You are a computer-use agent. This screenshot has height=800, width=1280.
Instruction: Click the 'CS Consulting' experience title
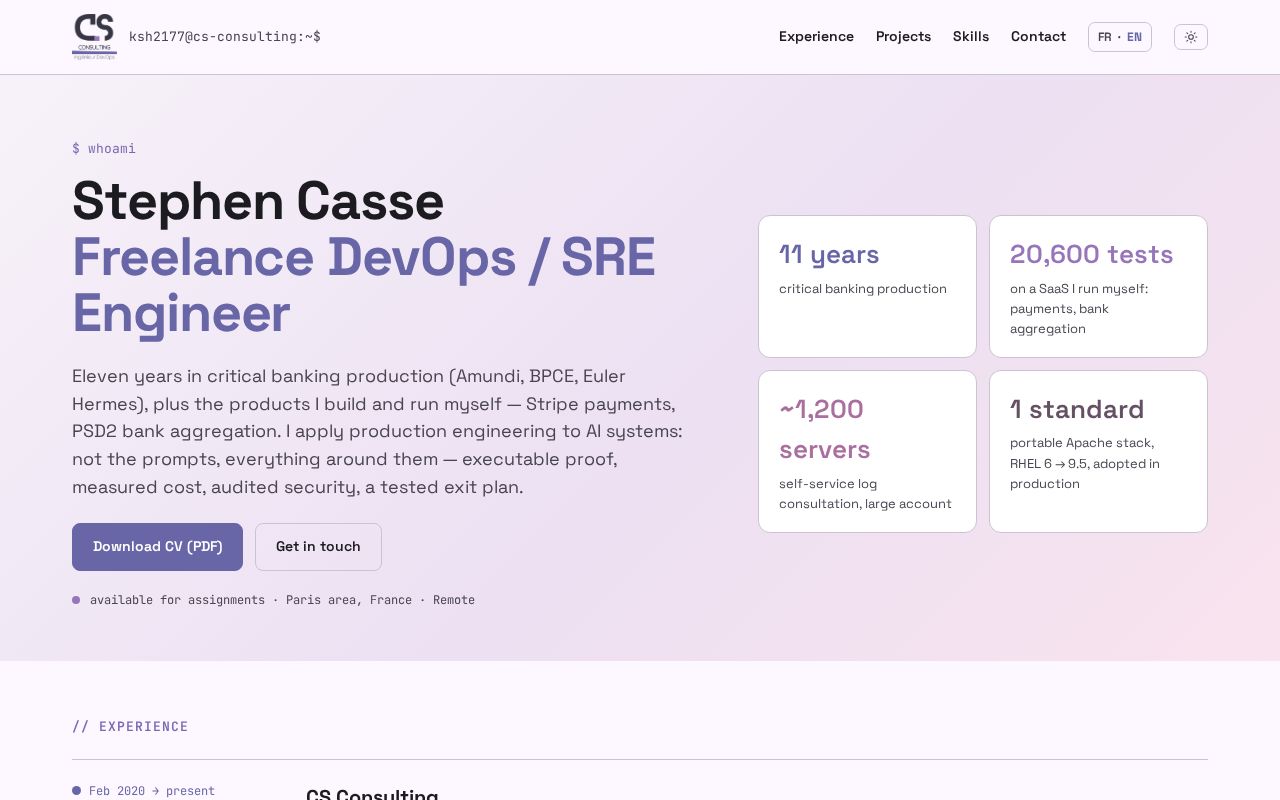pos(372,794)
